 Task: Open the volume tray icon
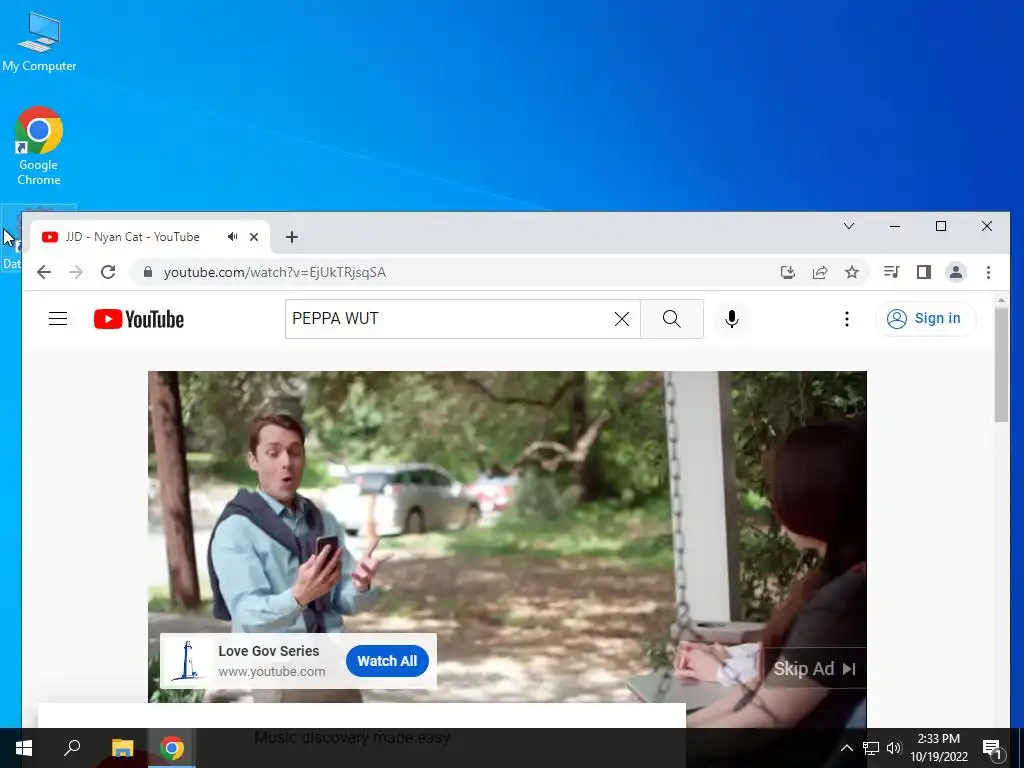click(894, 748)
